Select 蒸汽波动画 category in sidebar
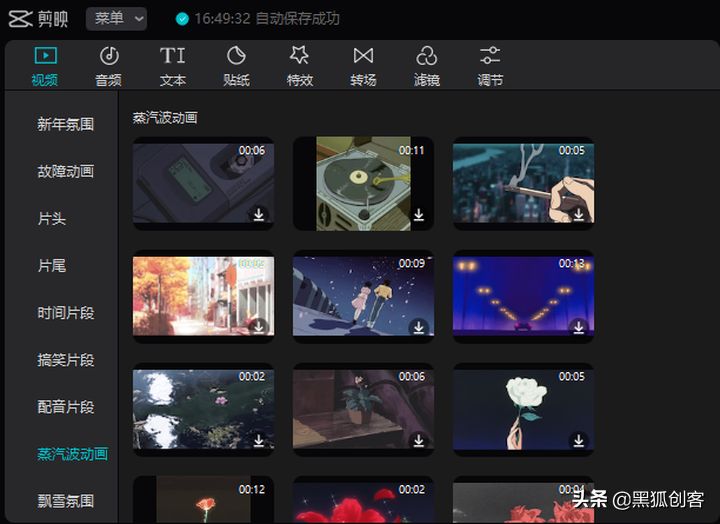720x524 pixels. coord(73,454)
